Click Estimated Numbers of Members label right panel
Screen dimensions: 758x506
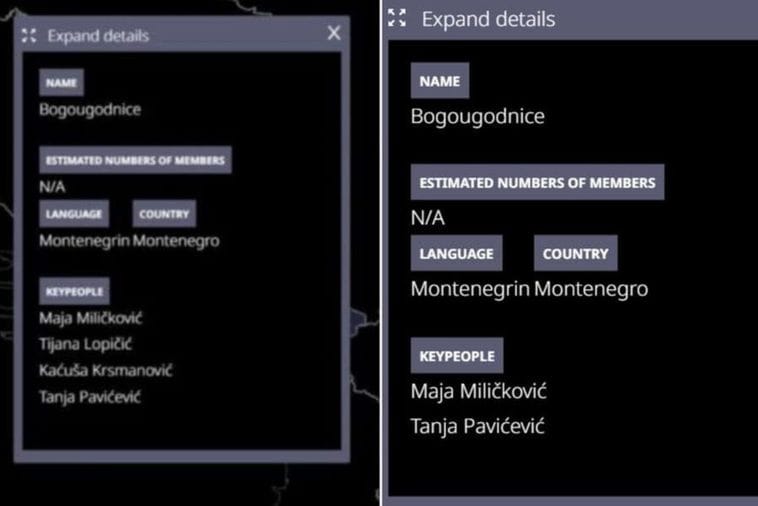click(538, 182)
